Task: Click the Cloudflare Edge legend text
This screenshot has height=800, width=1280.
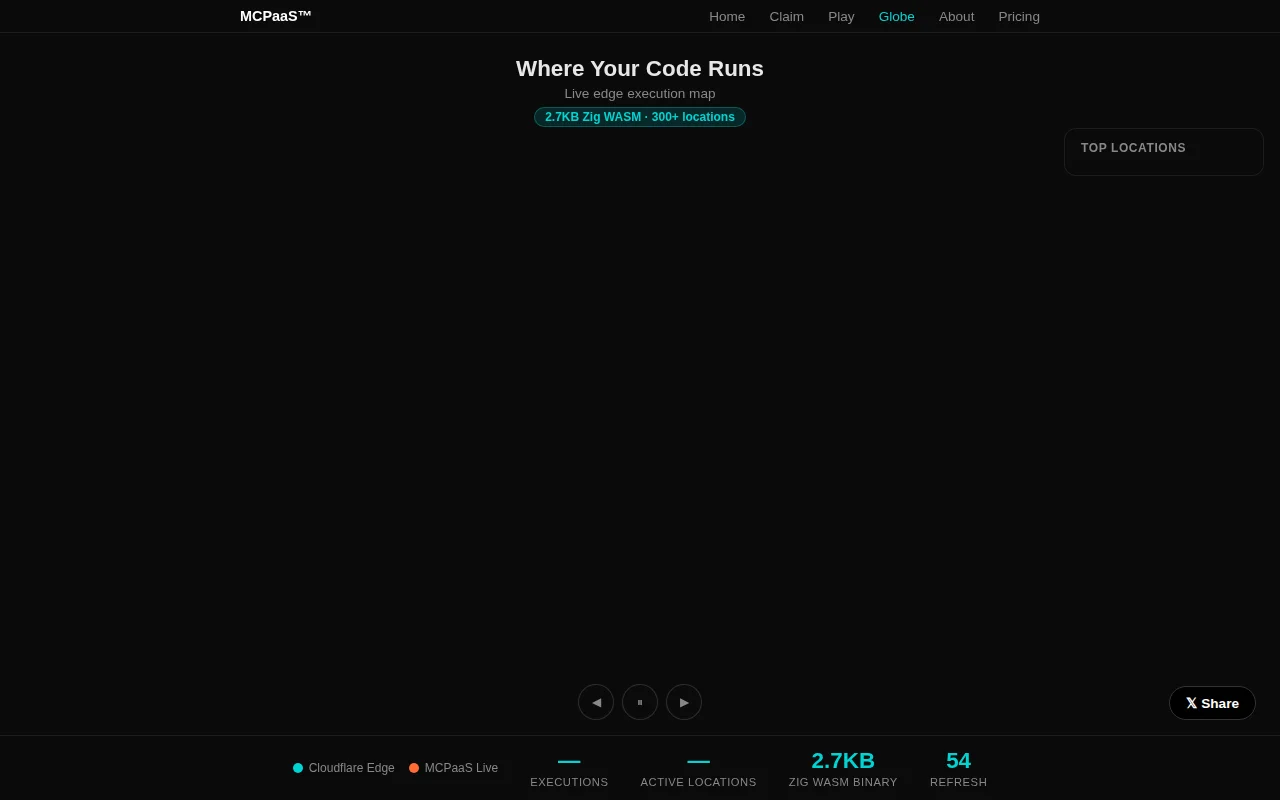Action: click(x=351, y=768)
